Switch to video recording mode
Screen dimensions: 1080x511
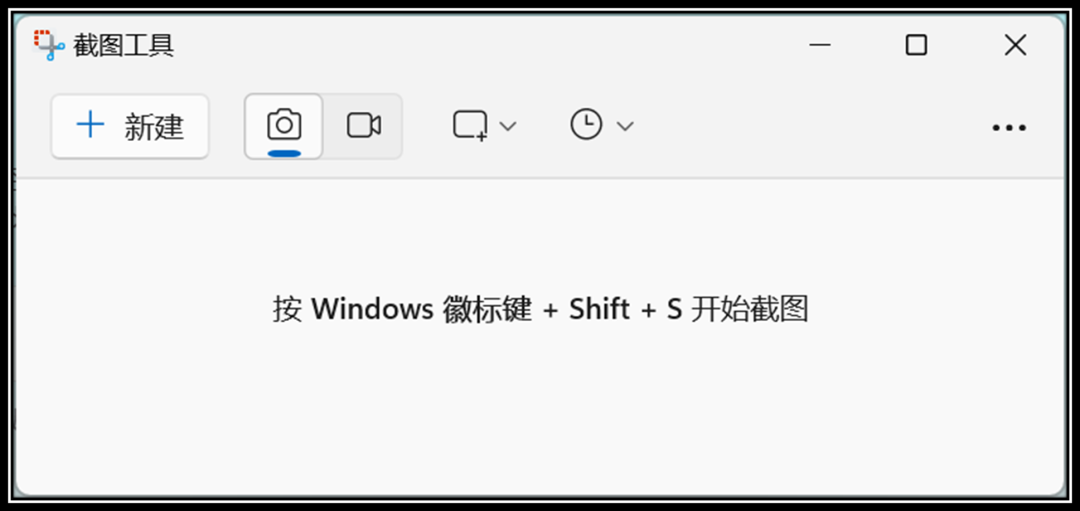363,126
